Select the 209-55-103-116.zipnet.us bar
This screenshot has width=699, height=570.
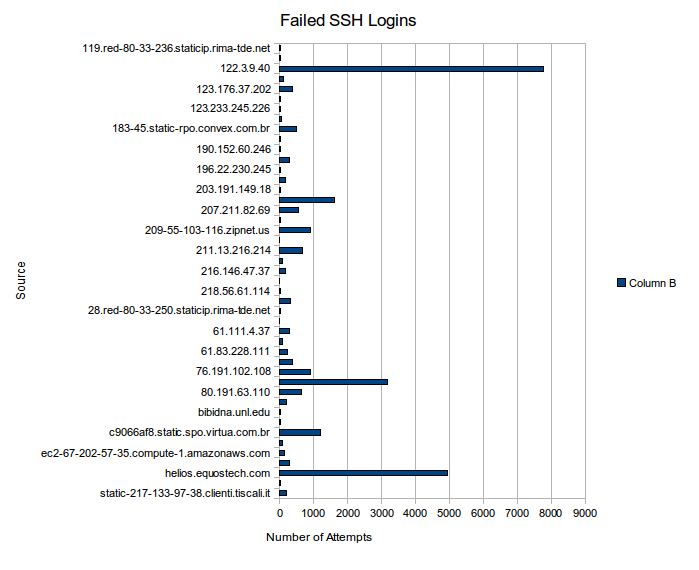(295, 230)
